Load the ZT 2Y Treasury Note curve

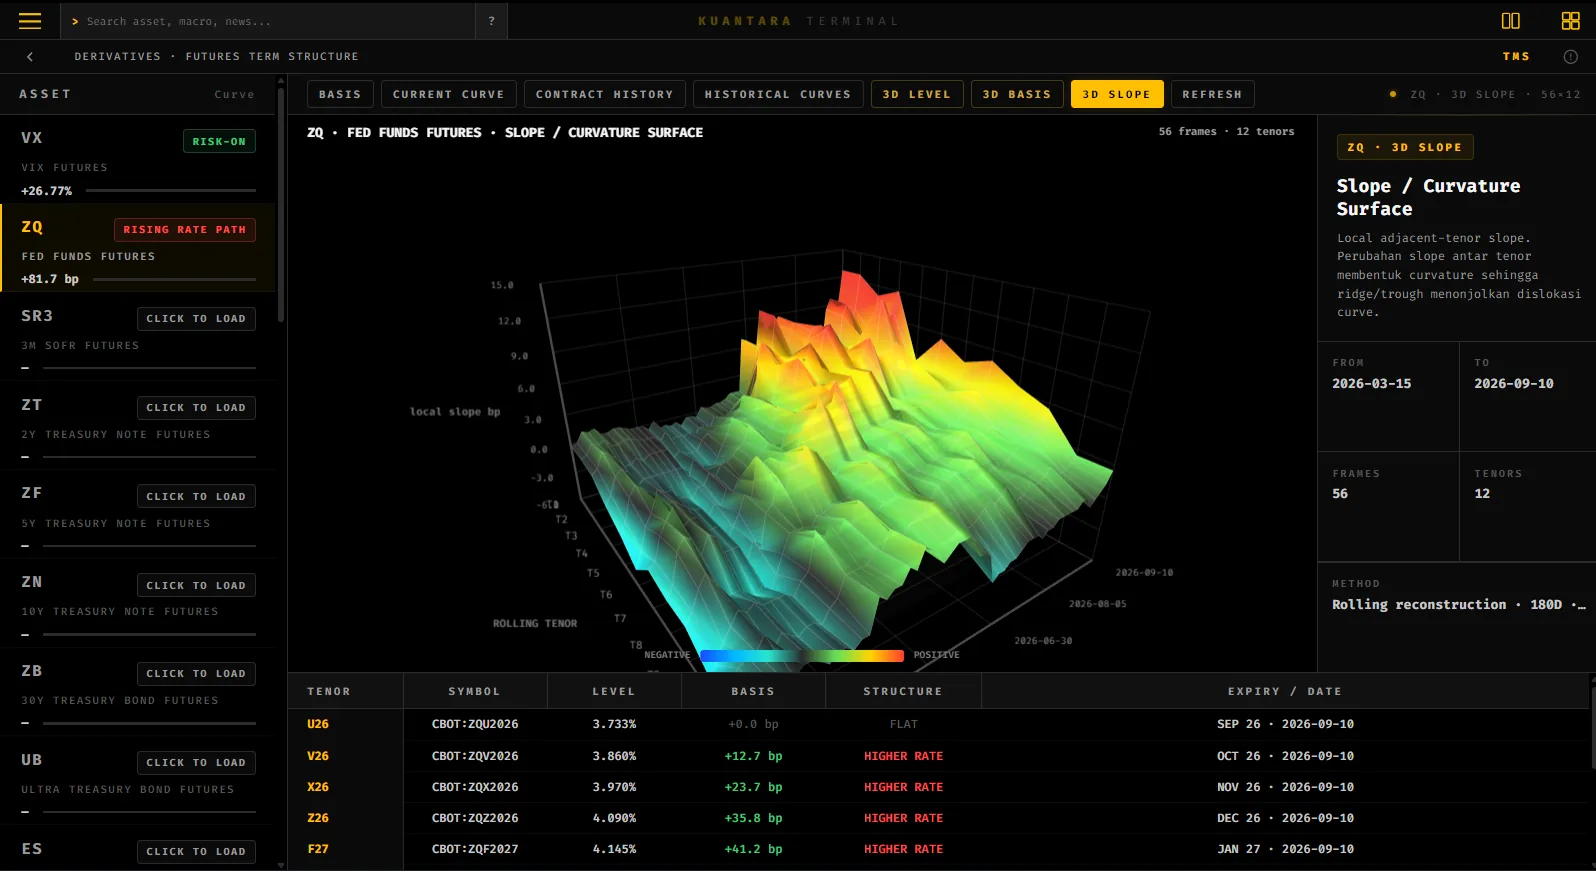[x=196, y=408]
